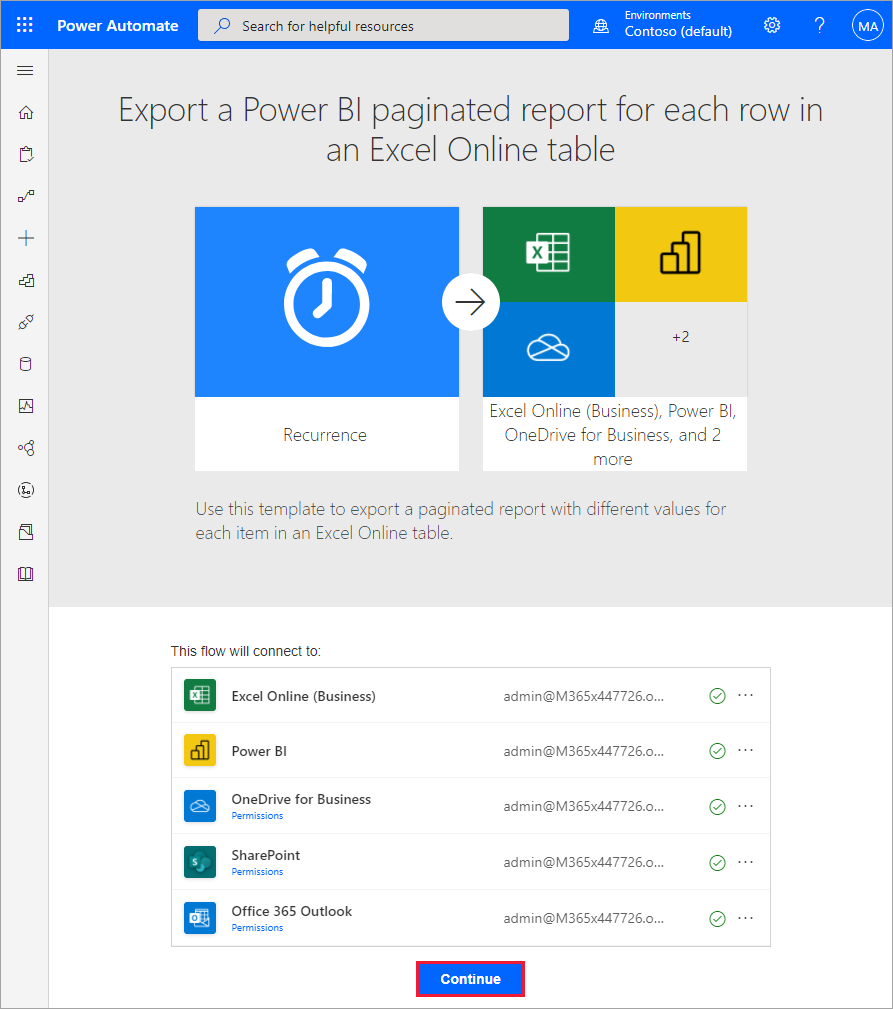Viewport: 893px width, 1009px height.
Task: Open Action items clipboard icon in sidebar
Action: tap(26, 154)
